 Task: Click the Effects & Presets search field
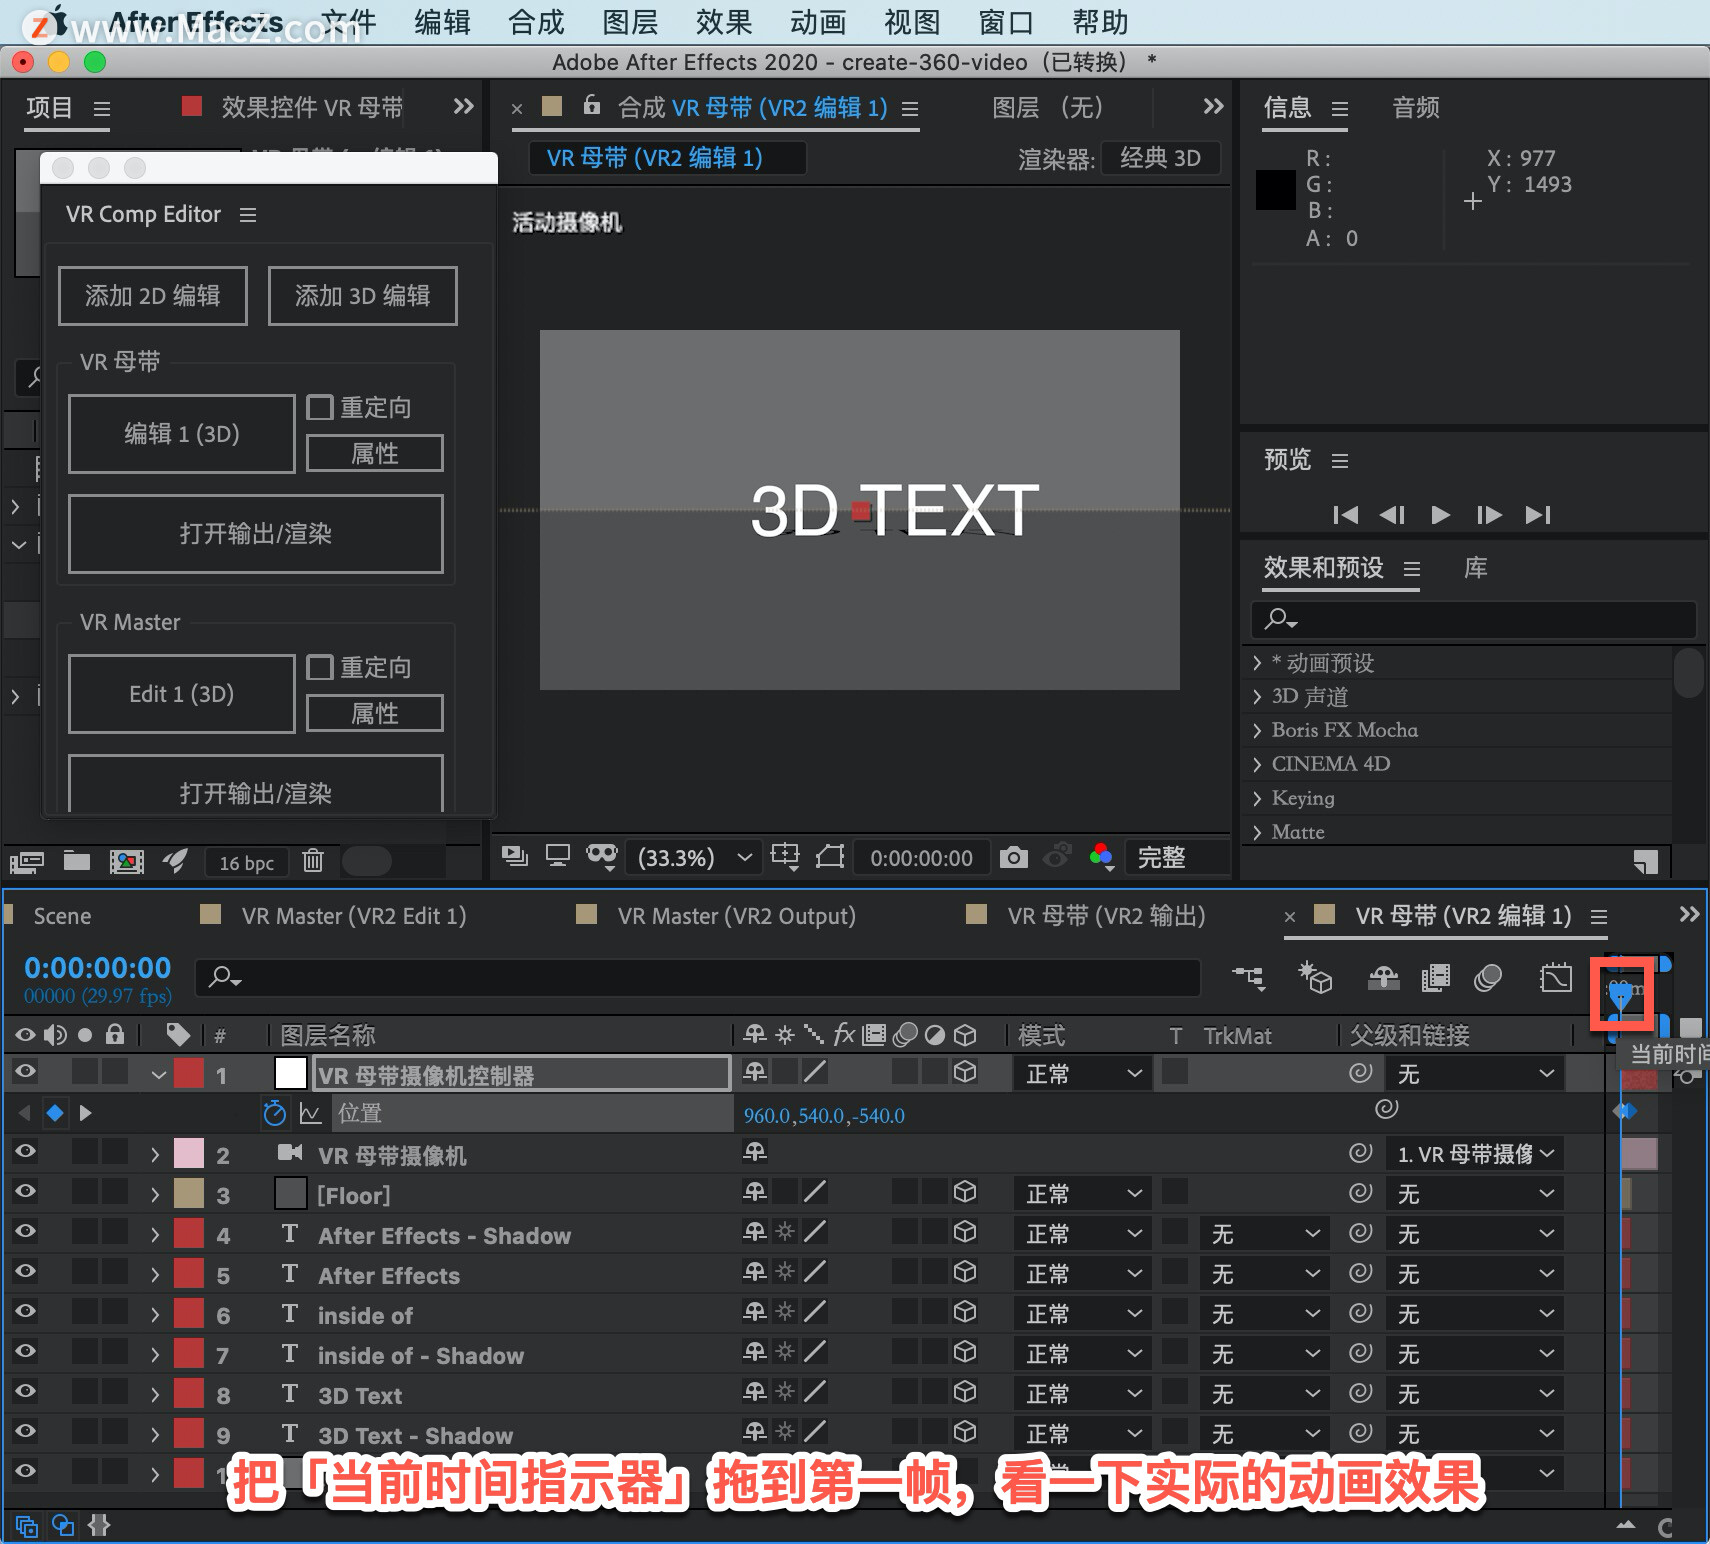pyautogui.click(x=1474, y=619)
